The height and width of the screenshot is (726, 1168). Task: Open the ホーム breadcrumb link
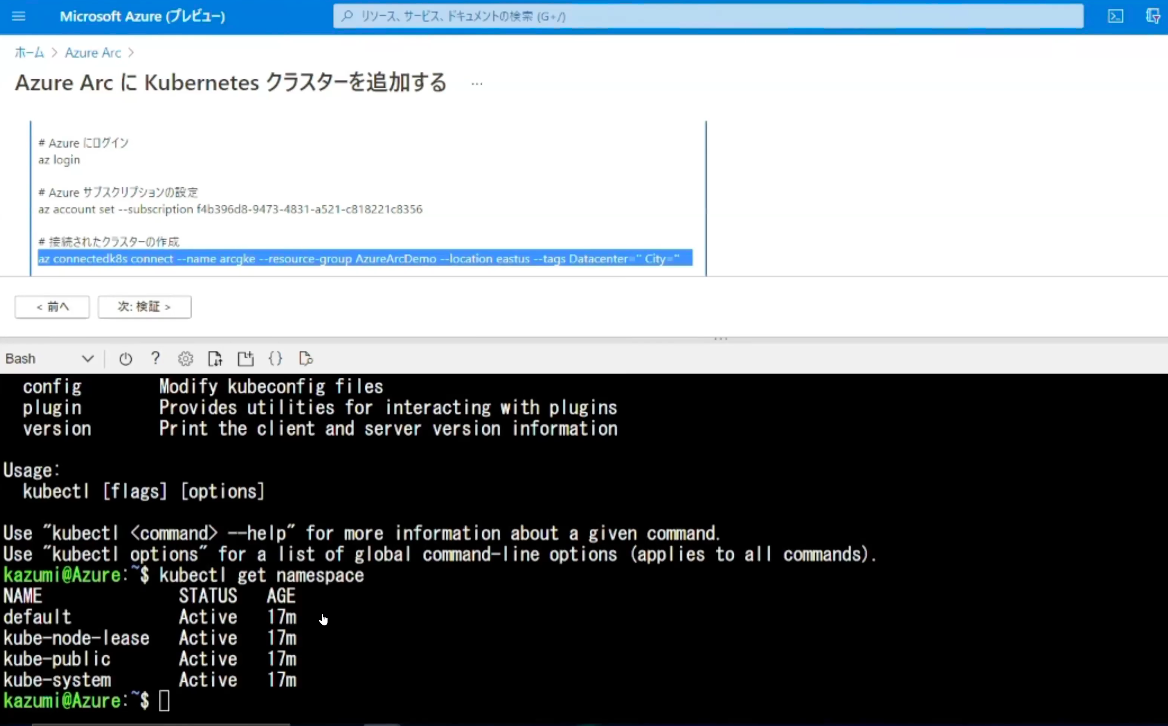(29, 52)
